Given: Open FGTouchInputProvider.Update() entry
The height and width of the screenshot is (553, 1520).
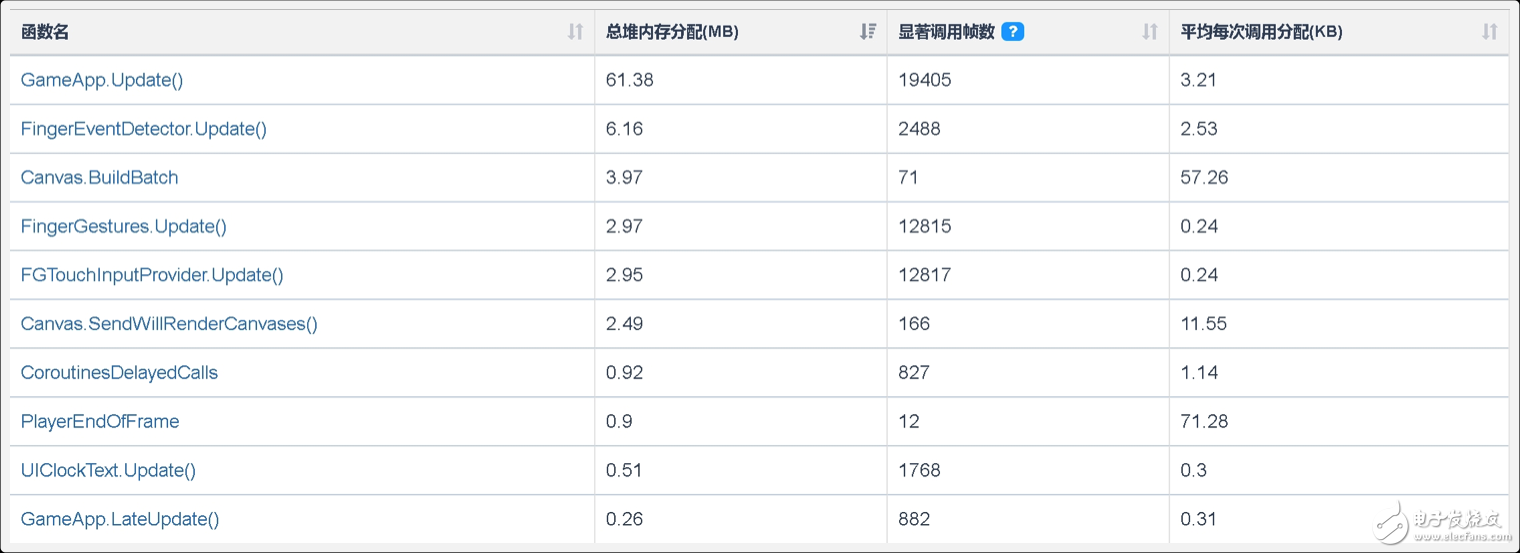Looking at the screenshot, I should [x=152, y=275].
